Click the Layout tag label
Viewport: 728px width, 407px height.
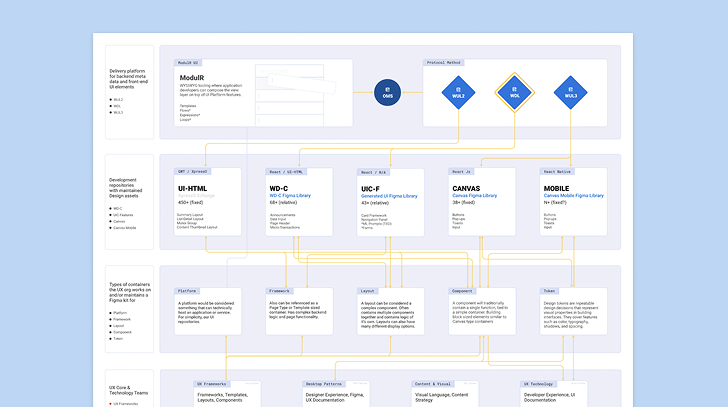pos(370,291)
